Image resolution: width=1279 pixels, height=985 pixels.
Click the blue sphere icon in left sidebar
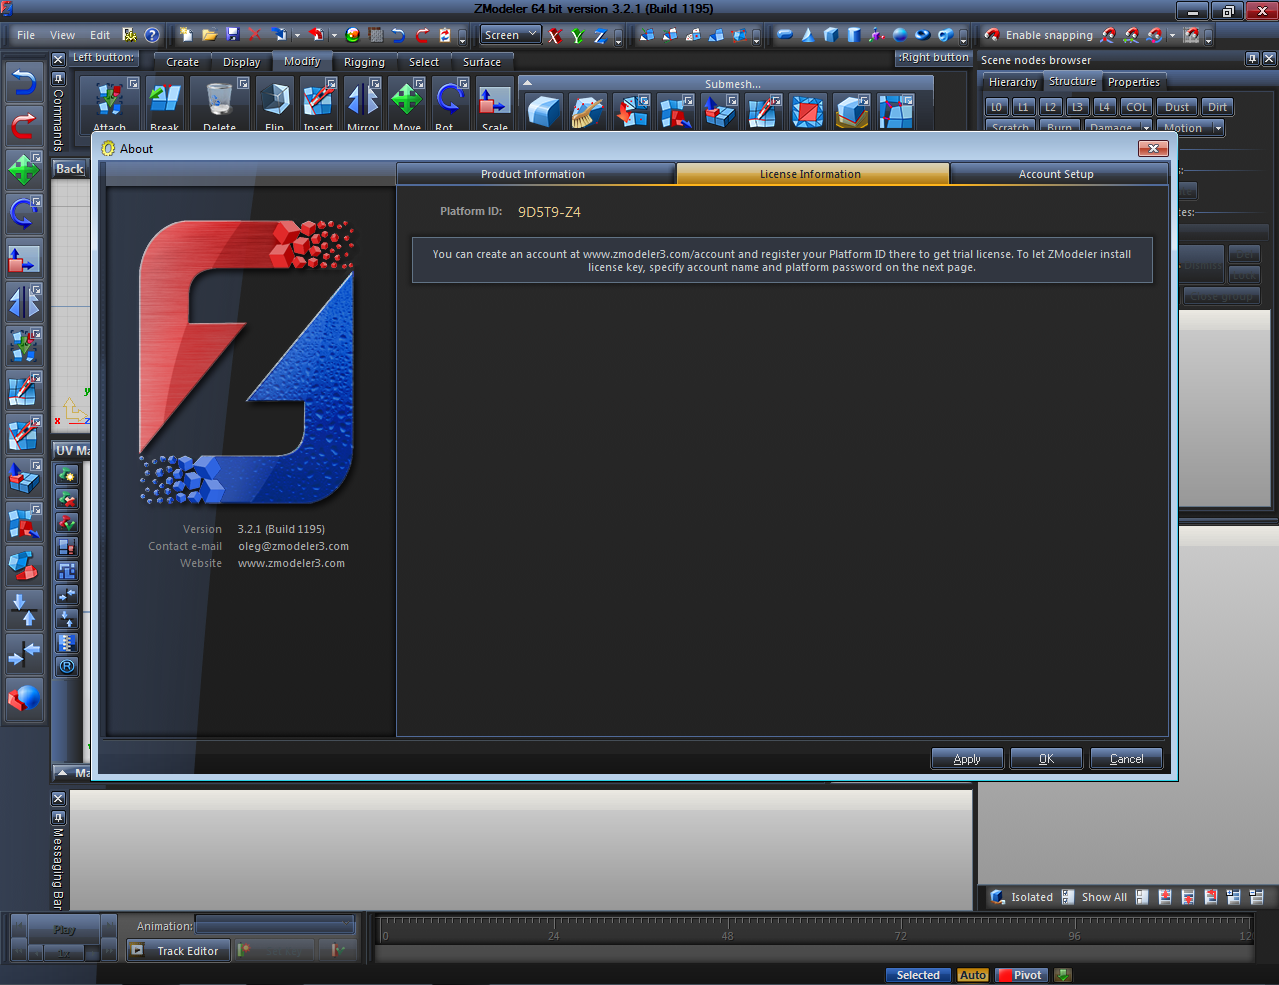point(24,698)
